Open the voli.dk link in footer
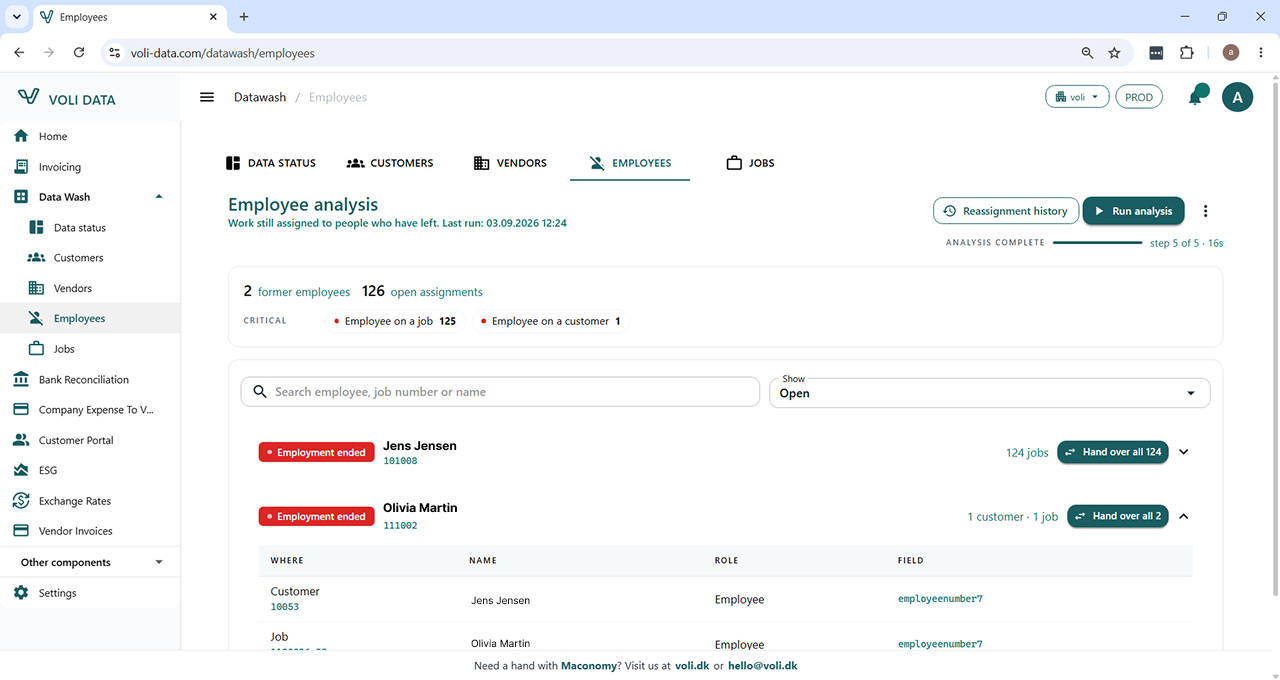The image size is (1280, 680). pos(692,665)
